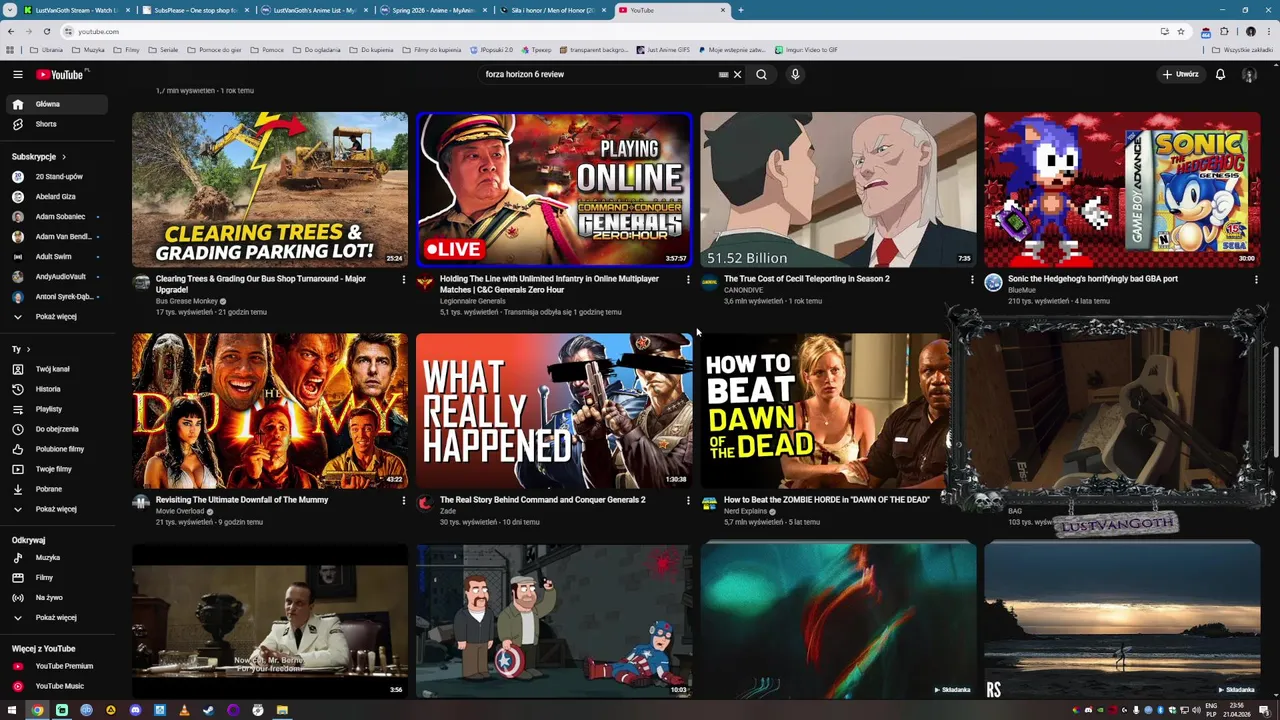Open Muzyka under Odkrywaj

56,557
